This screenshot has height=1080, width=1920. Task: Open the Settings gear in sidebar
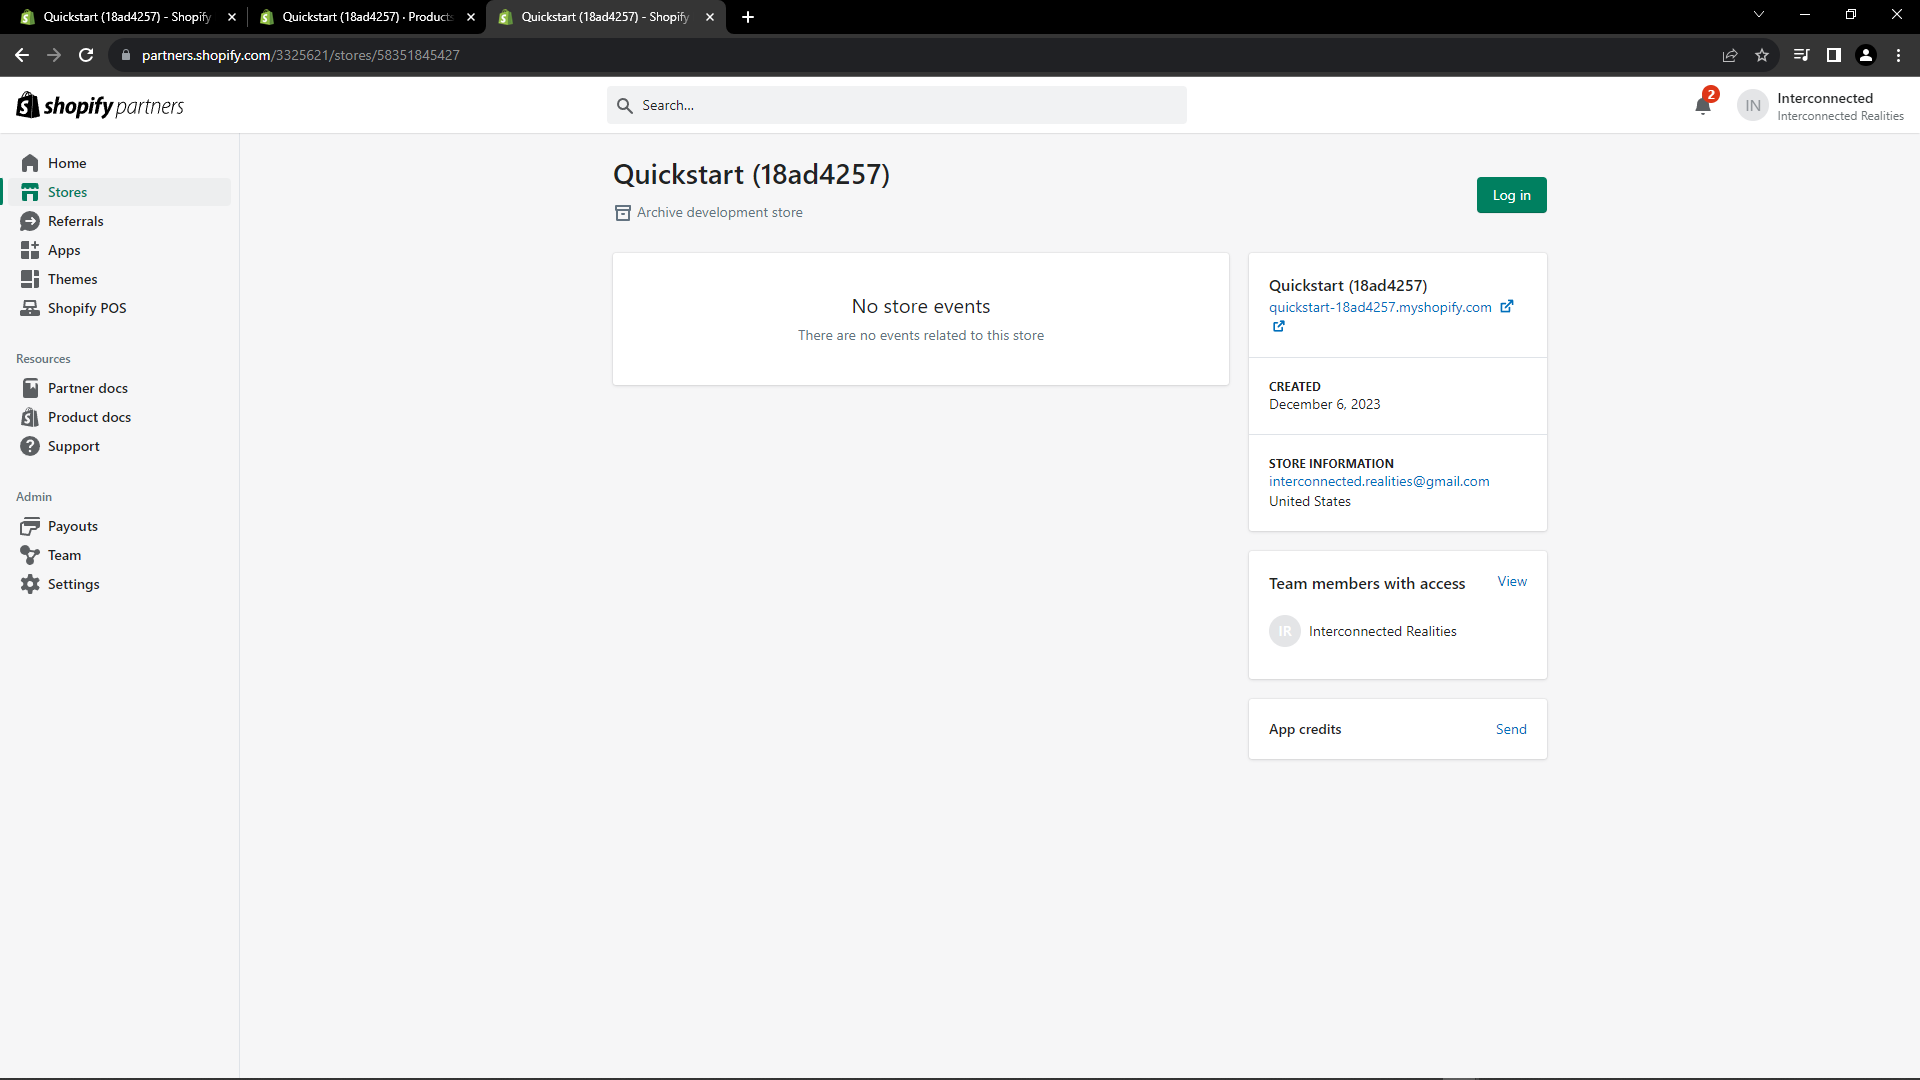30,584
